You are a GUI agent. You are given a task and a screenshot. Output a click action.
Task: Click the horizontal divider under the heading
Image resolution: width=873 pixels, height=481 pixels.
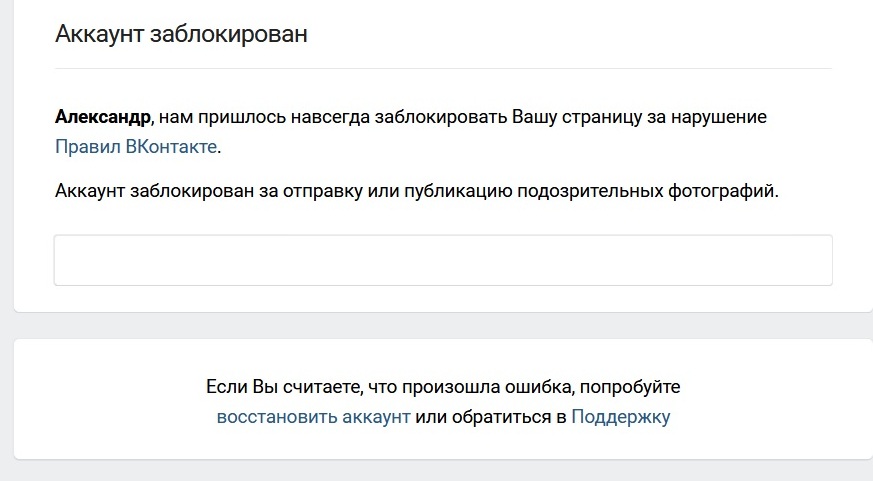point(443,68)
